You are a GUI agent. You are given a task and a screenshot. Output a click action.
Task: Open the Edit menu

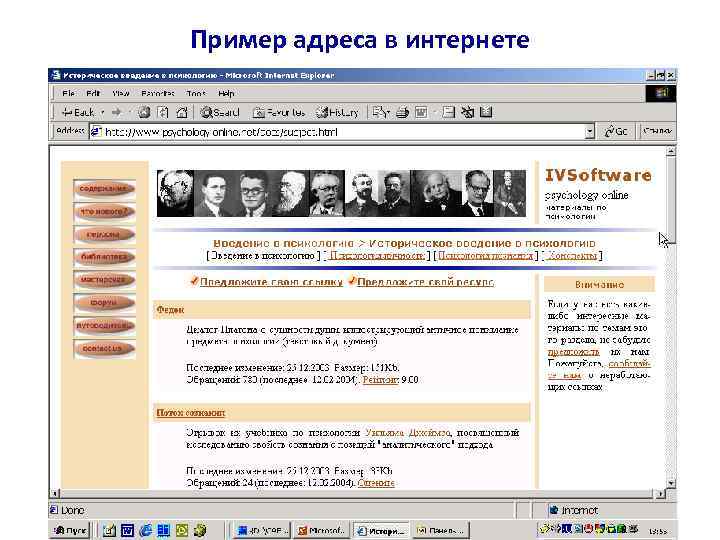[x=93, y=93]
